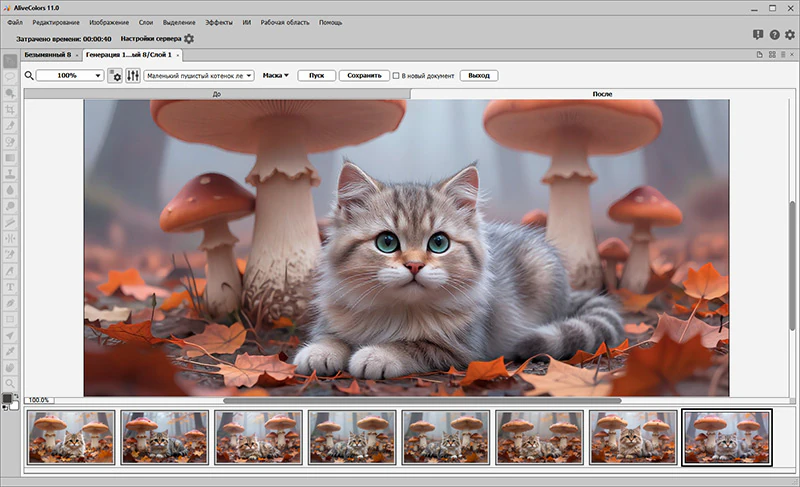Click the Выход button
The width and height of the screenshot is (800, 487).
tap(479, 75)
